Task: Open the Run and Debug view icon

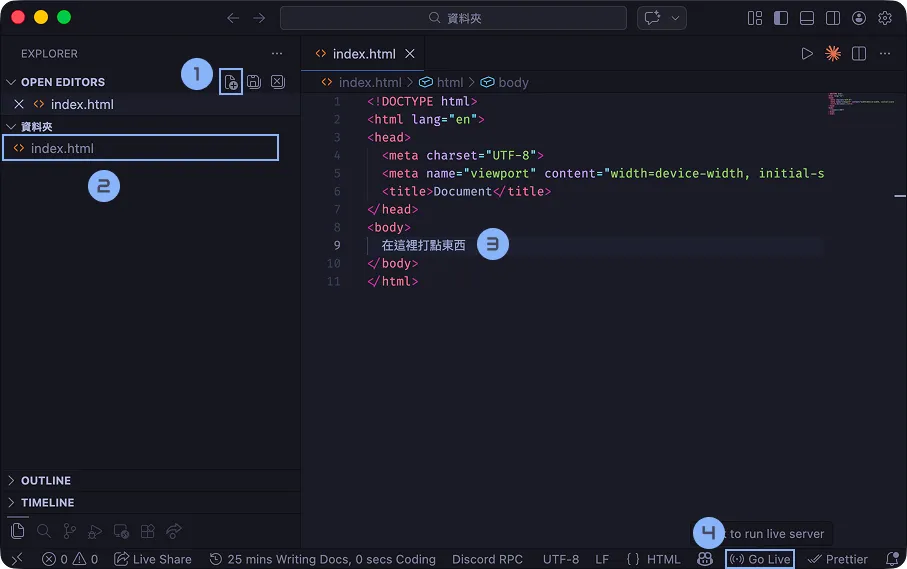Action: pyautogui.click(x=95, y=531)
